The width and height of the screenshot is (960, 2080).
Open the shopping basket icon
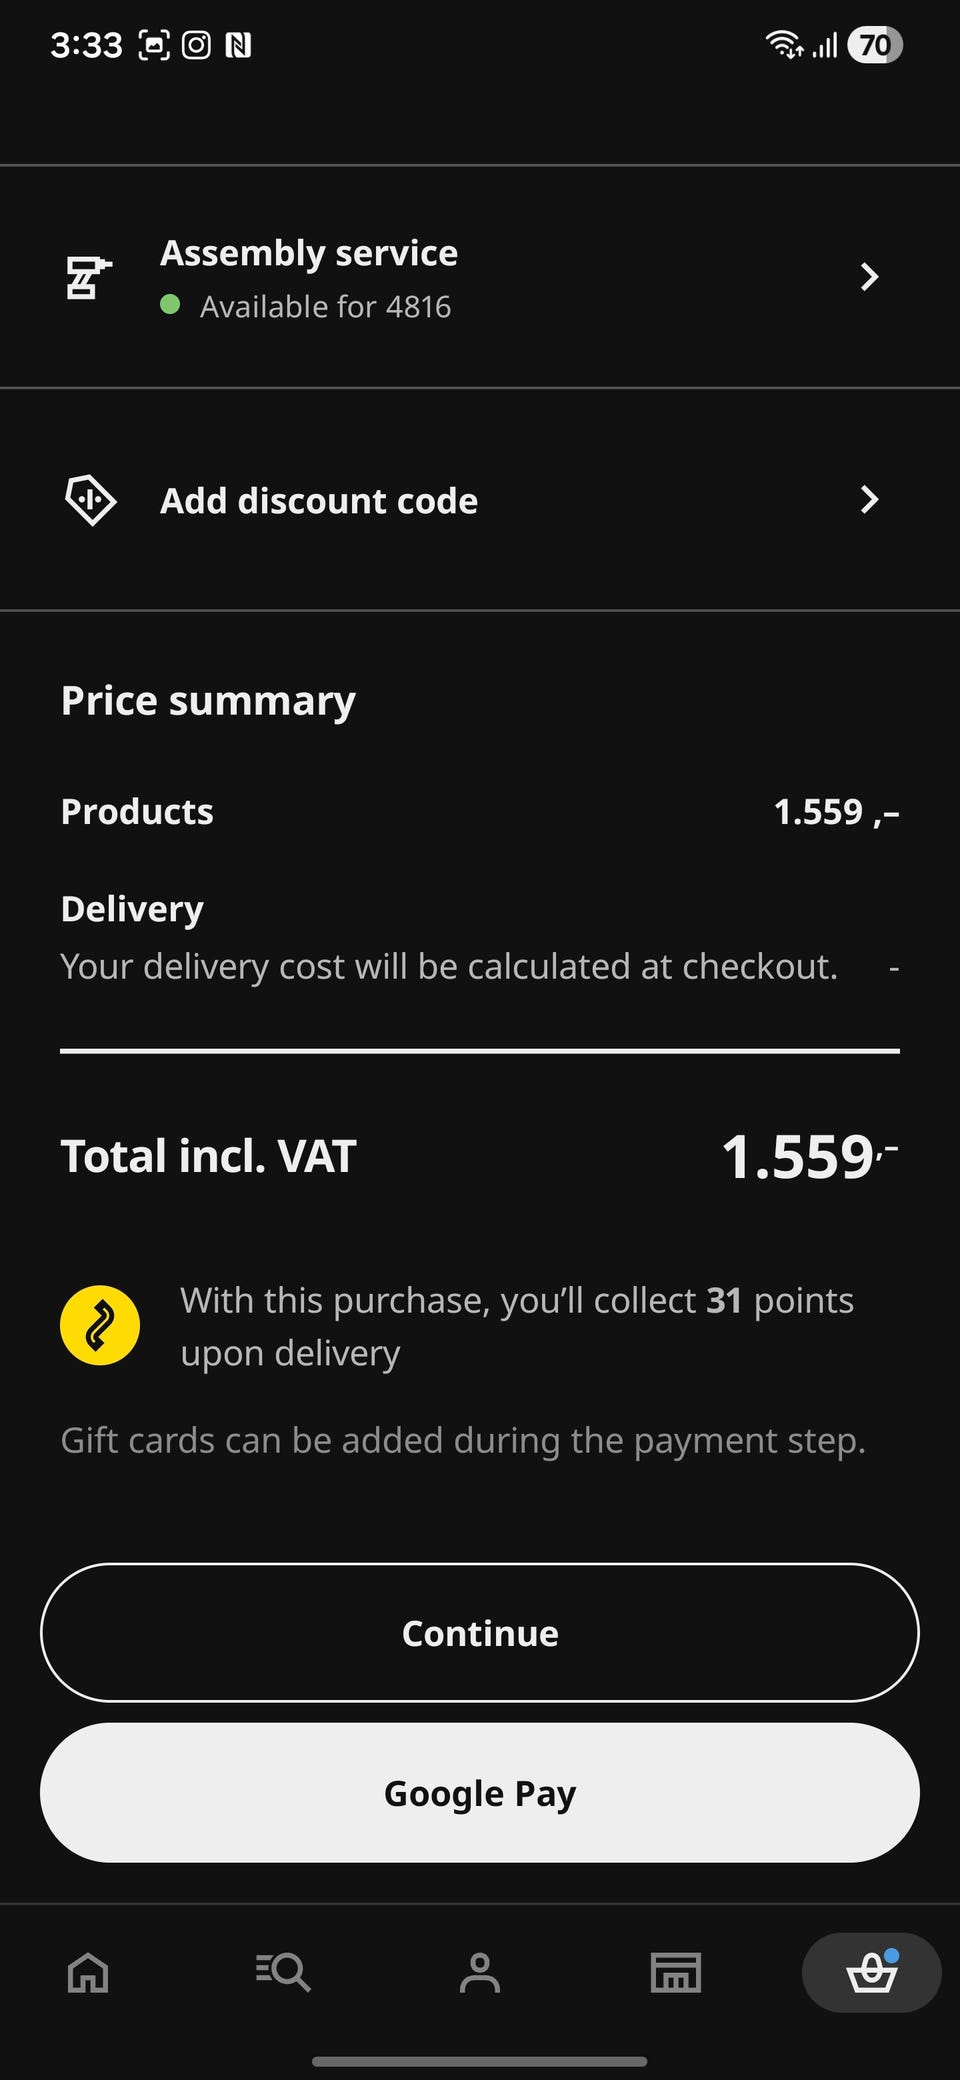click(x=872, y=1973)
